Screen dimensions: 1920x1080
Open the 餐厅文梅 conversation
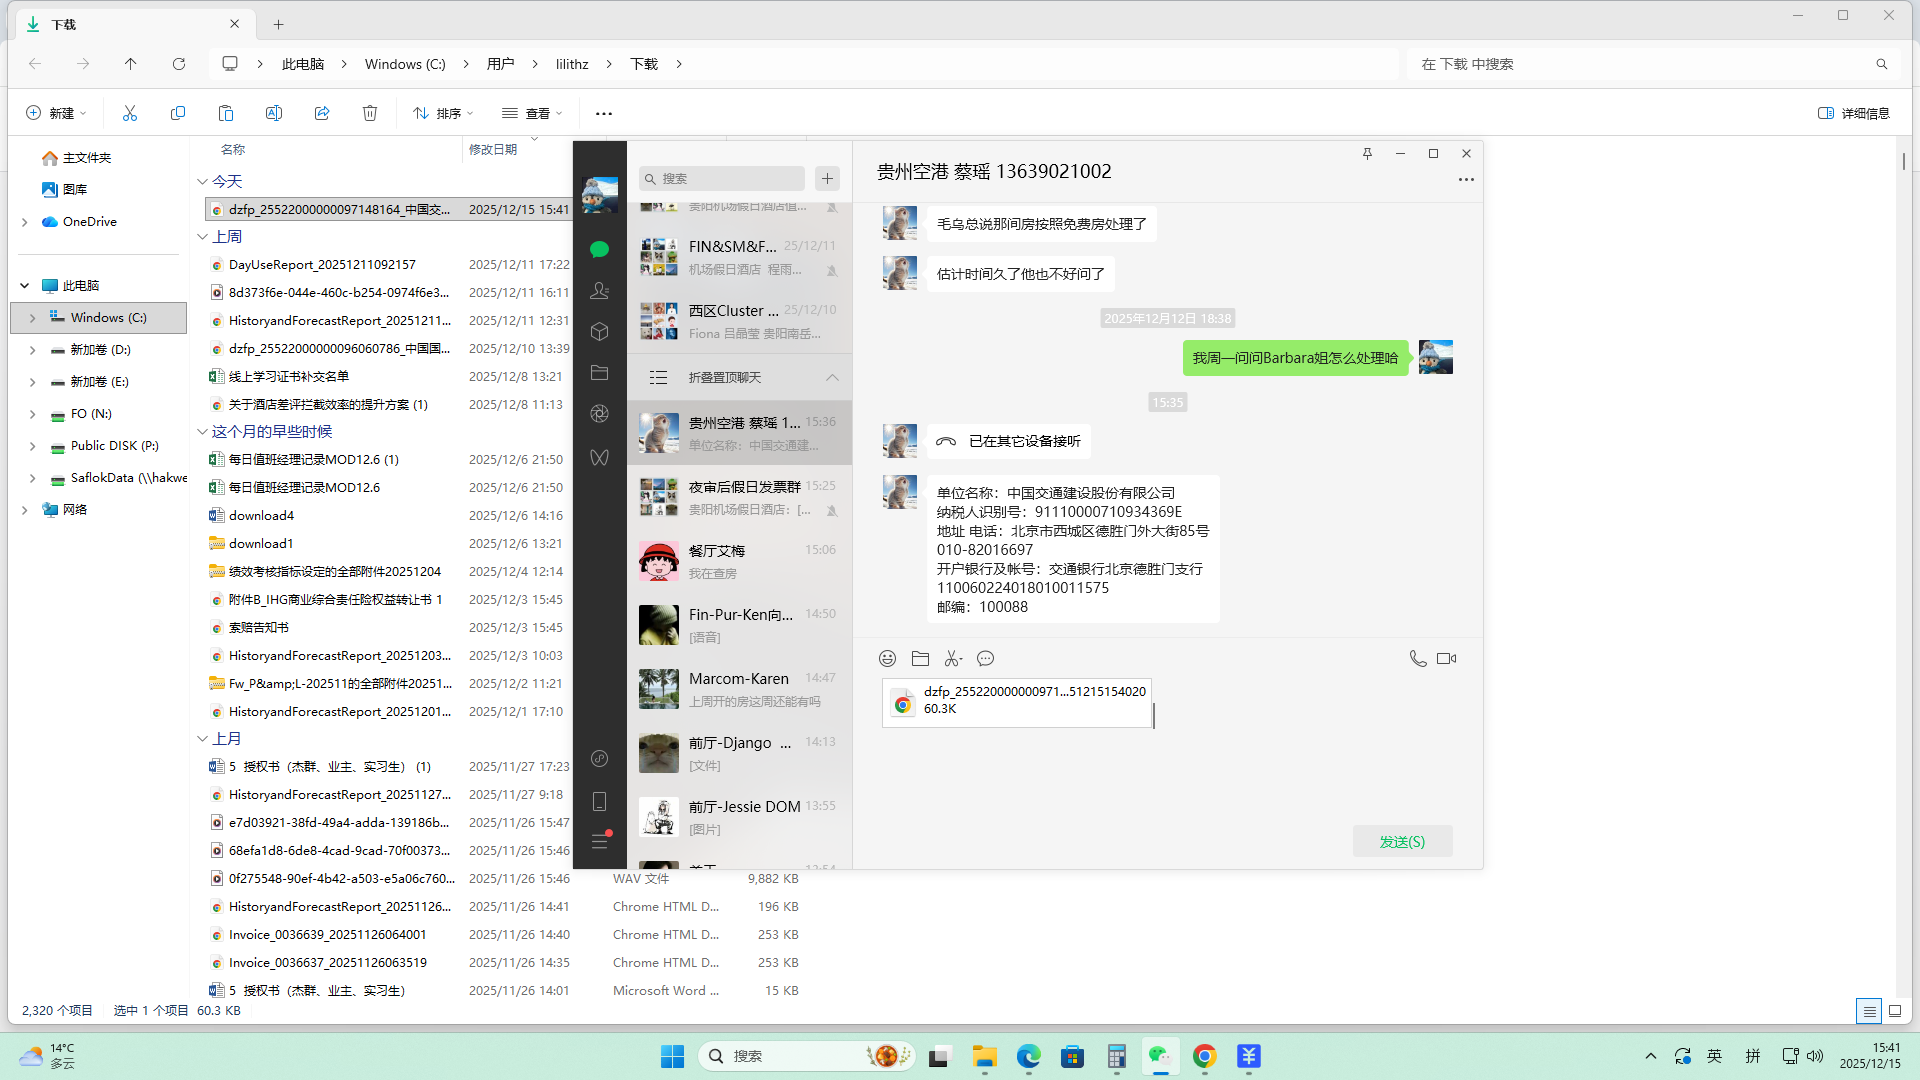coord(740,561)
